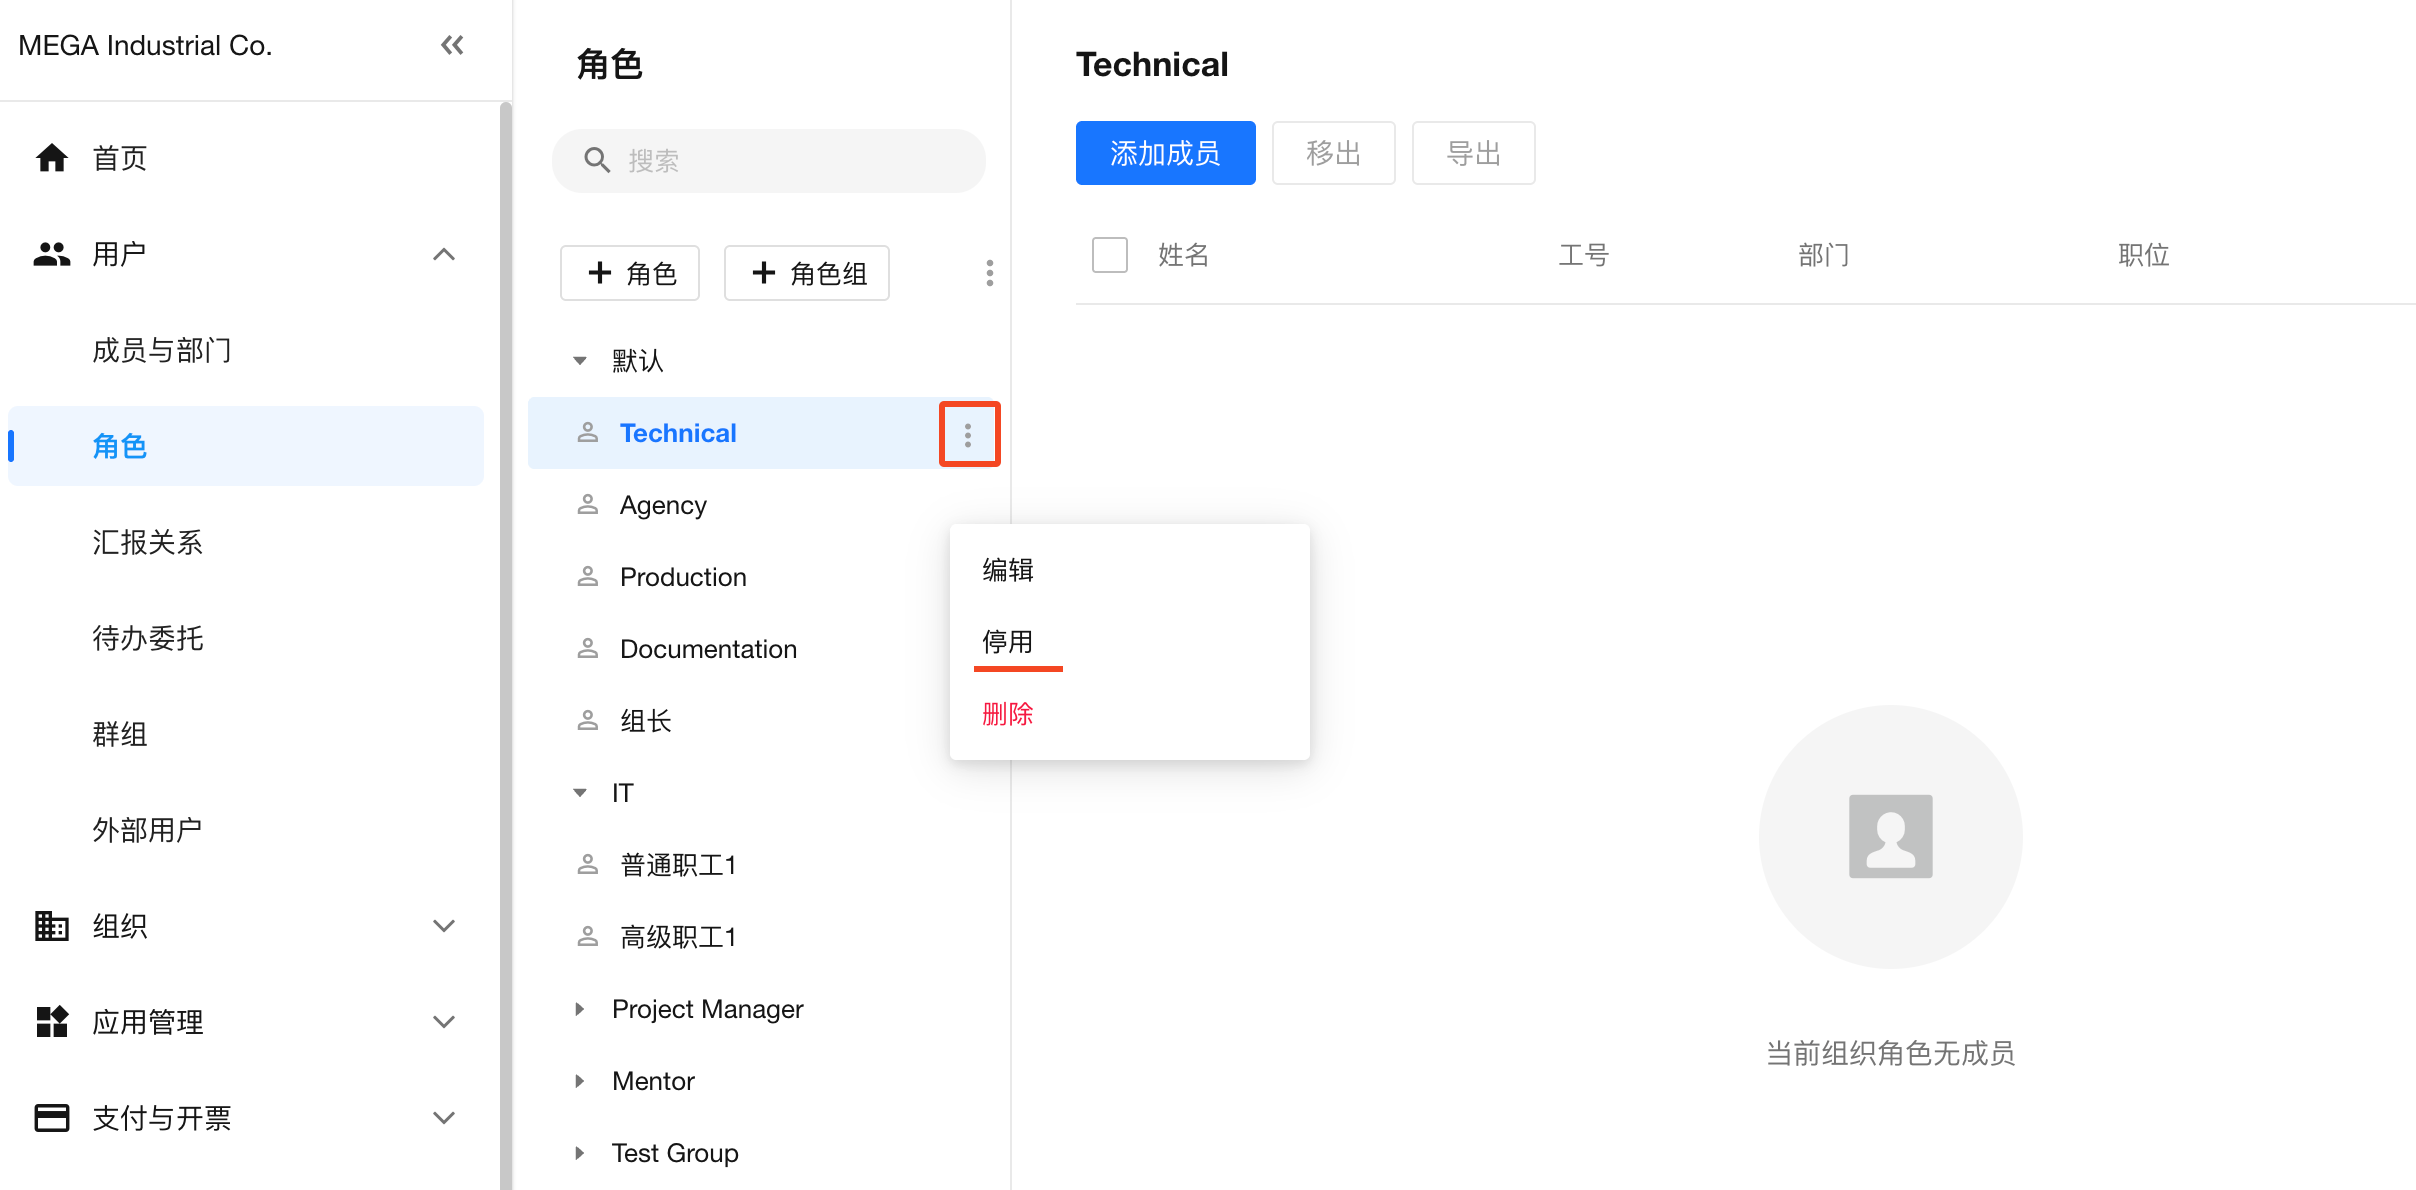Expand the Mentor role group

pyautogui.click(x=580, y=1081)
